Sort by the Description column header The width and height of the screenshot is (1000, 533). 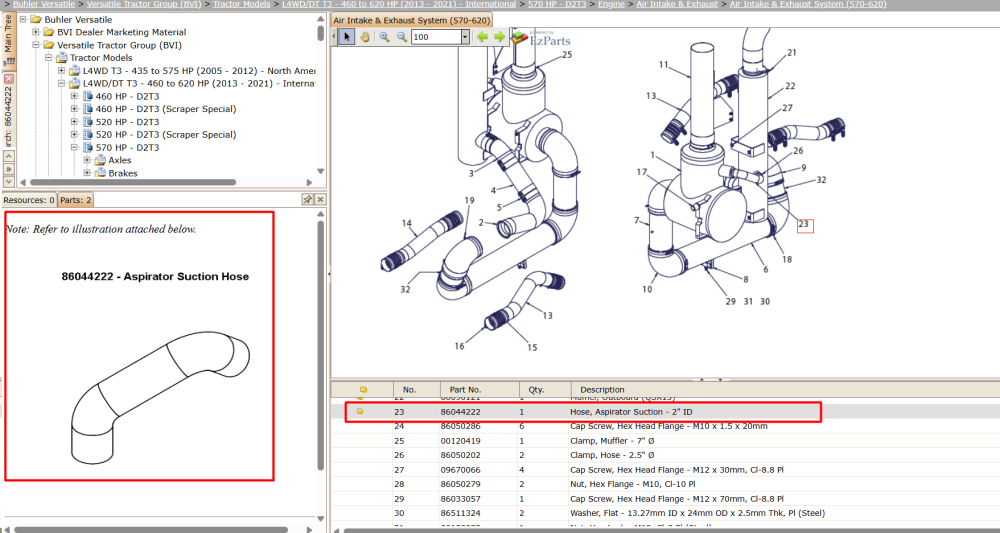[x=784, y=390]
